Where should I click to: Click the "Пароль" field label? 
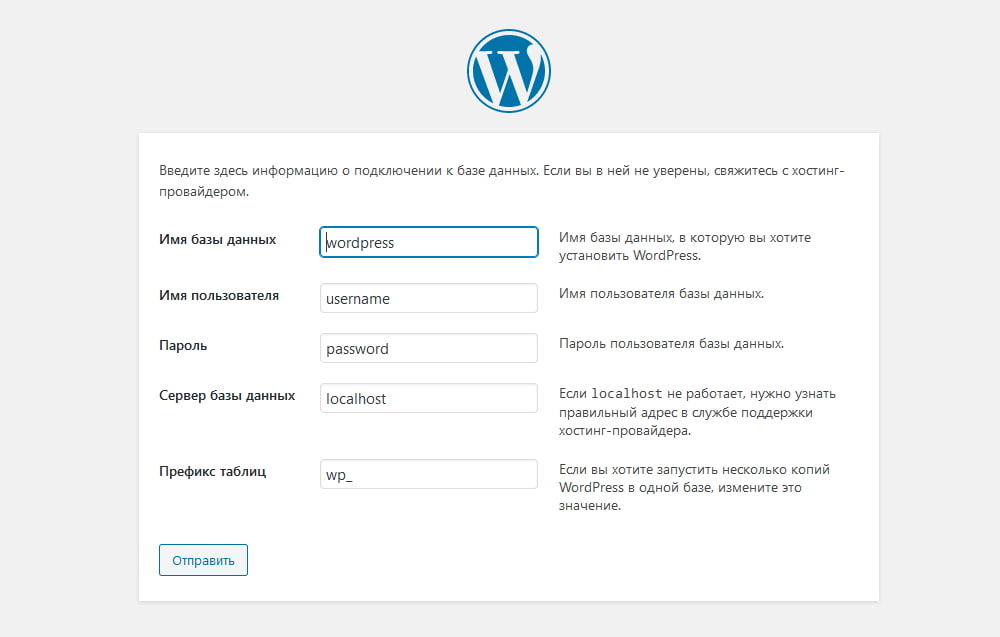coord(183,345)
